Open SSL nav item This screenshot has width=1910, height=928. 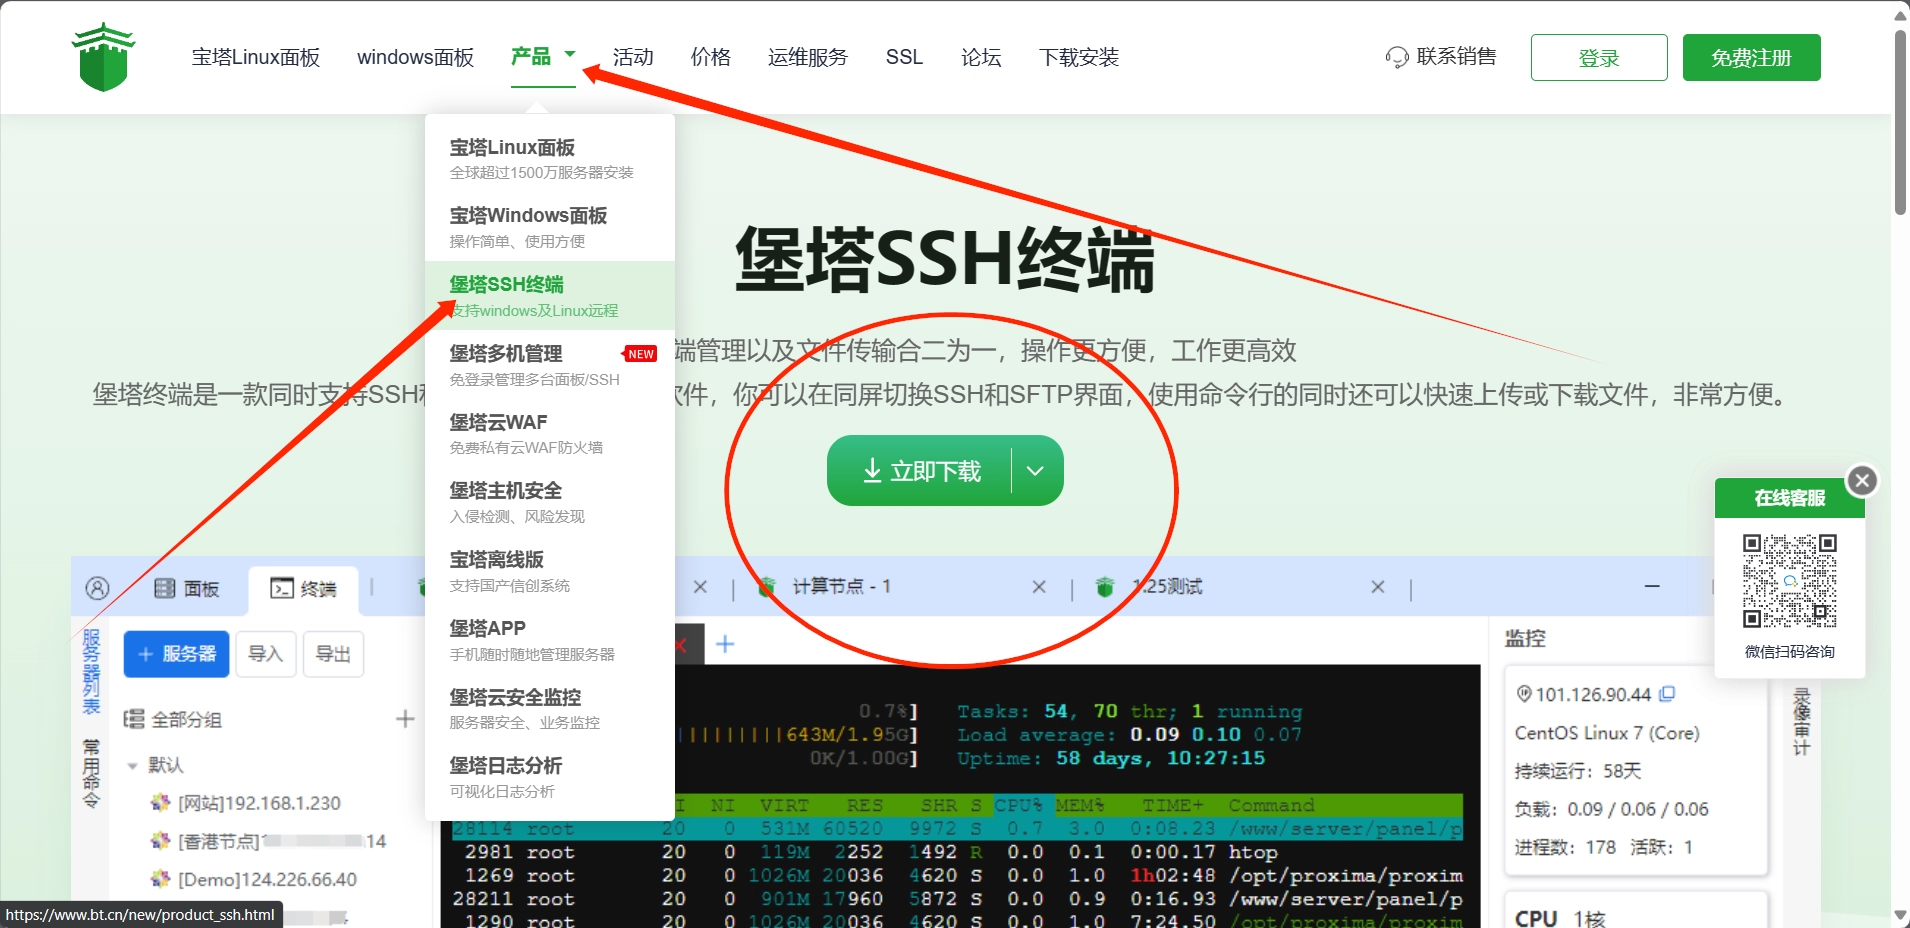click(x=904, y=57)
